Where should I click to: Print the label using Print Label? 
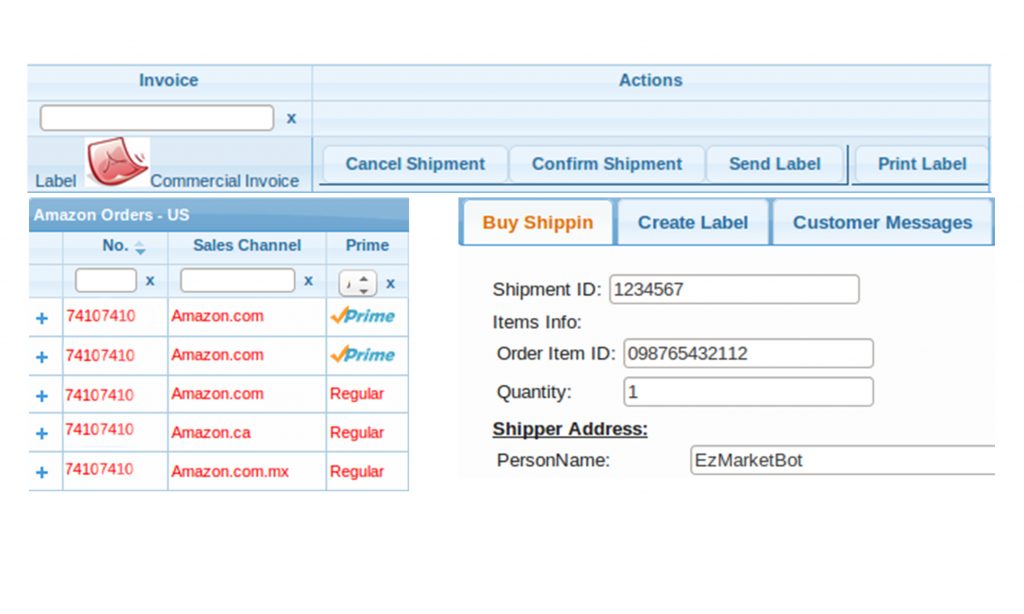click(x=921, y=164)
